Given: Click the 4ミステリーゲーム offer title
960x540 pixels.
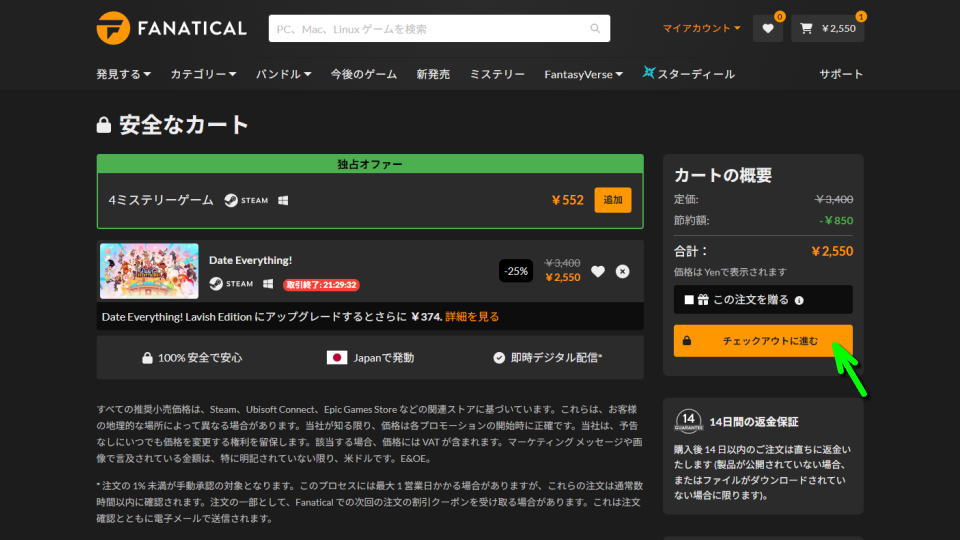Looking at the screenshot, I should (161, 200).
